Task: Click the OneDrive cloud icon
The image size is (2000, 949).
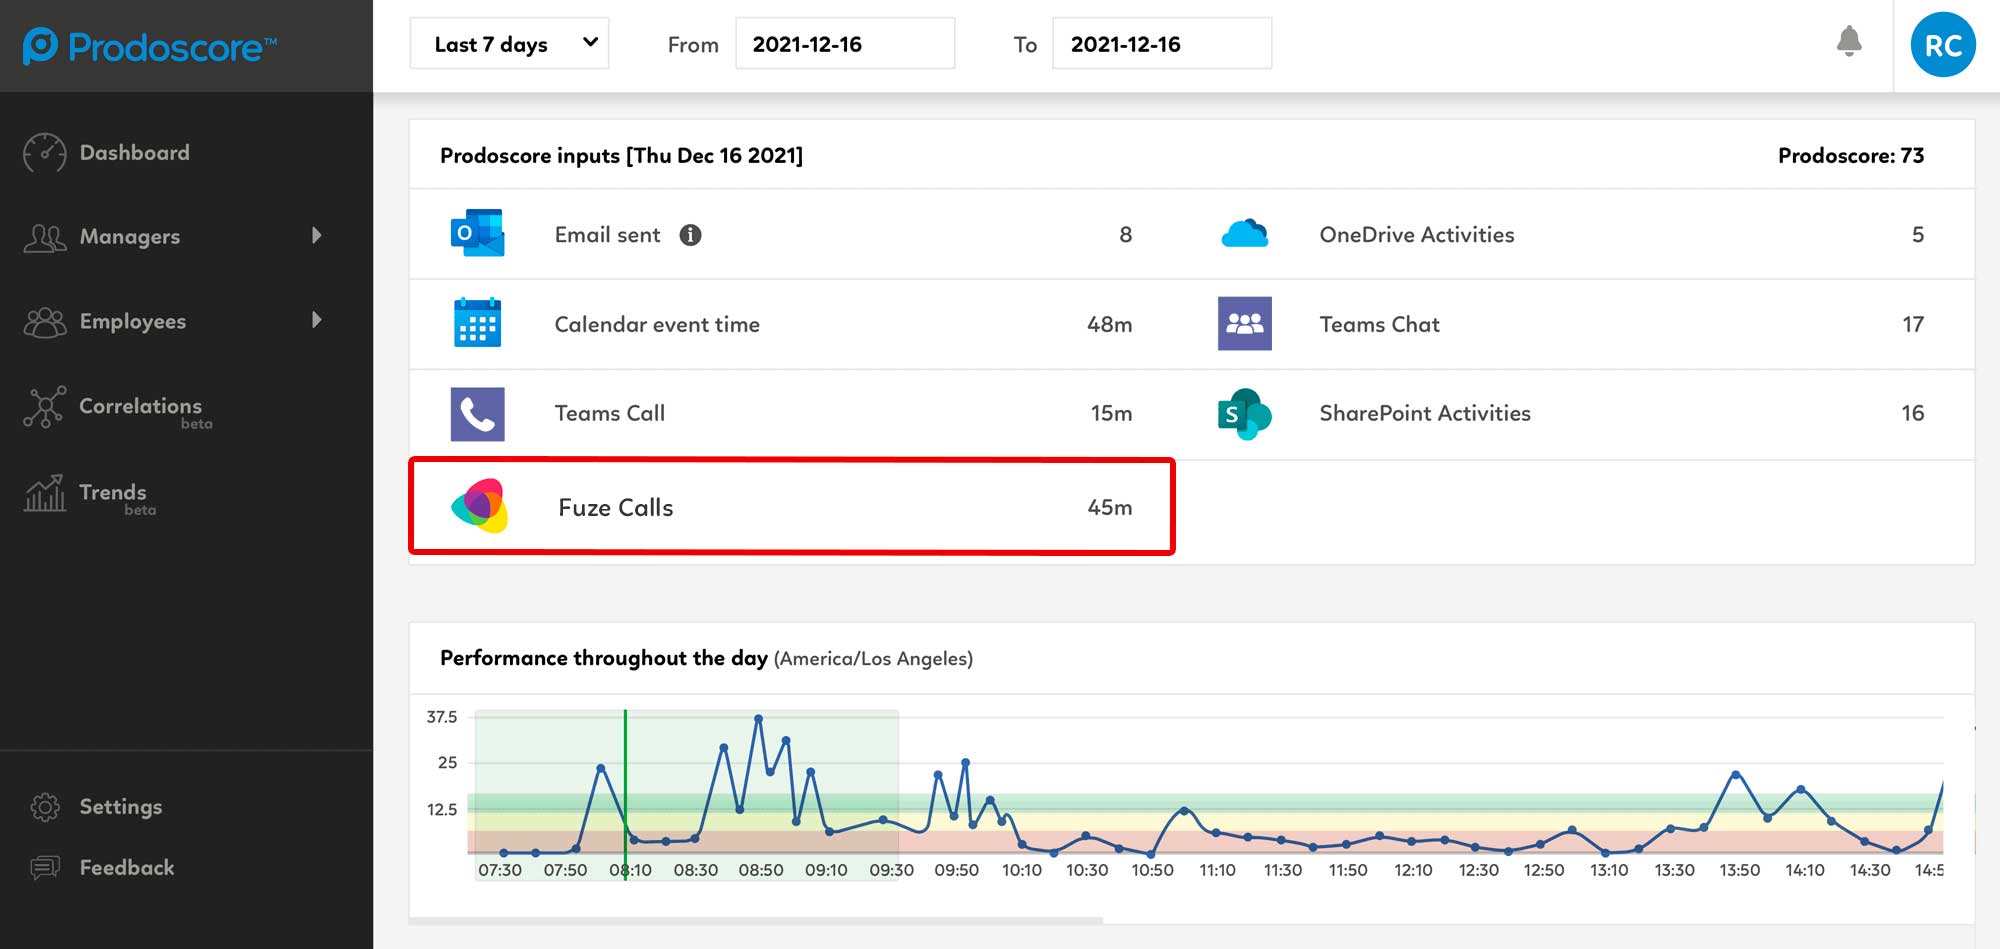Action: point(1244,234)
